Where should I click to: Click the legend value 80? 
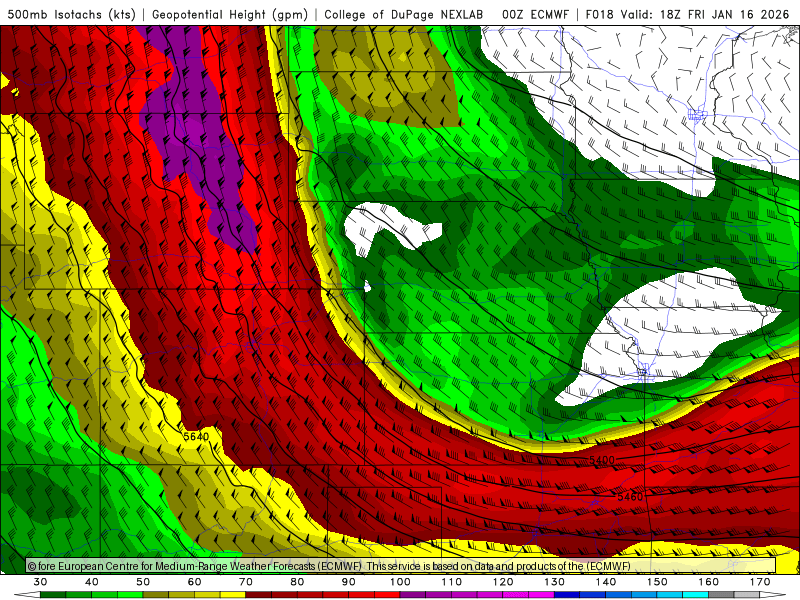click(297, 582)
